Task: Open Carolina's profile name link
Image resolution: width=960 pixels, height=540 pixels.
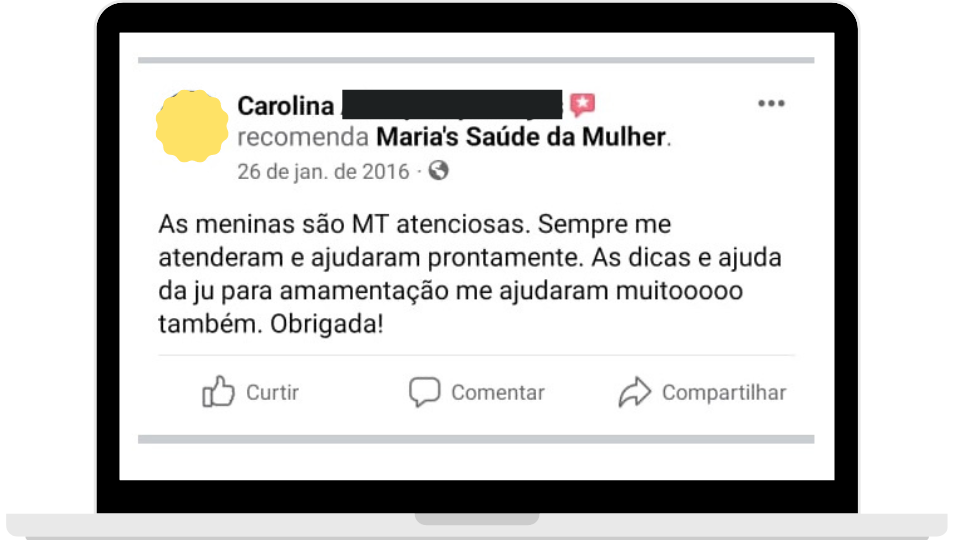Action: click(286, 105)
